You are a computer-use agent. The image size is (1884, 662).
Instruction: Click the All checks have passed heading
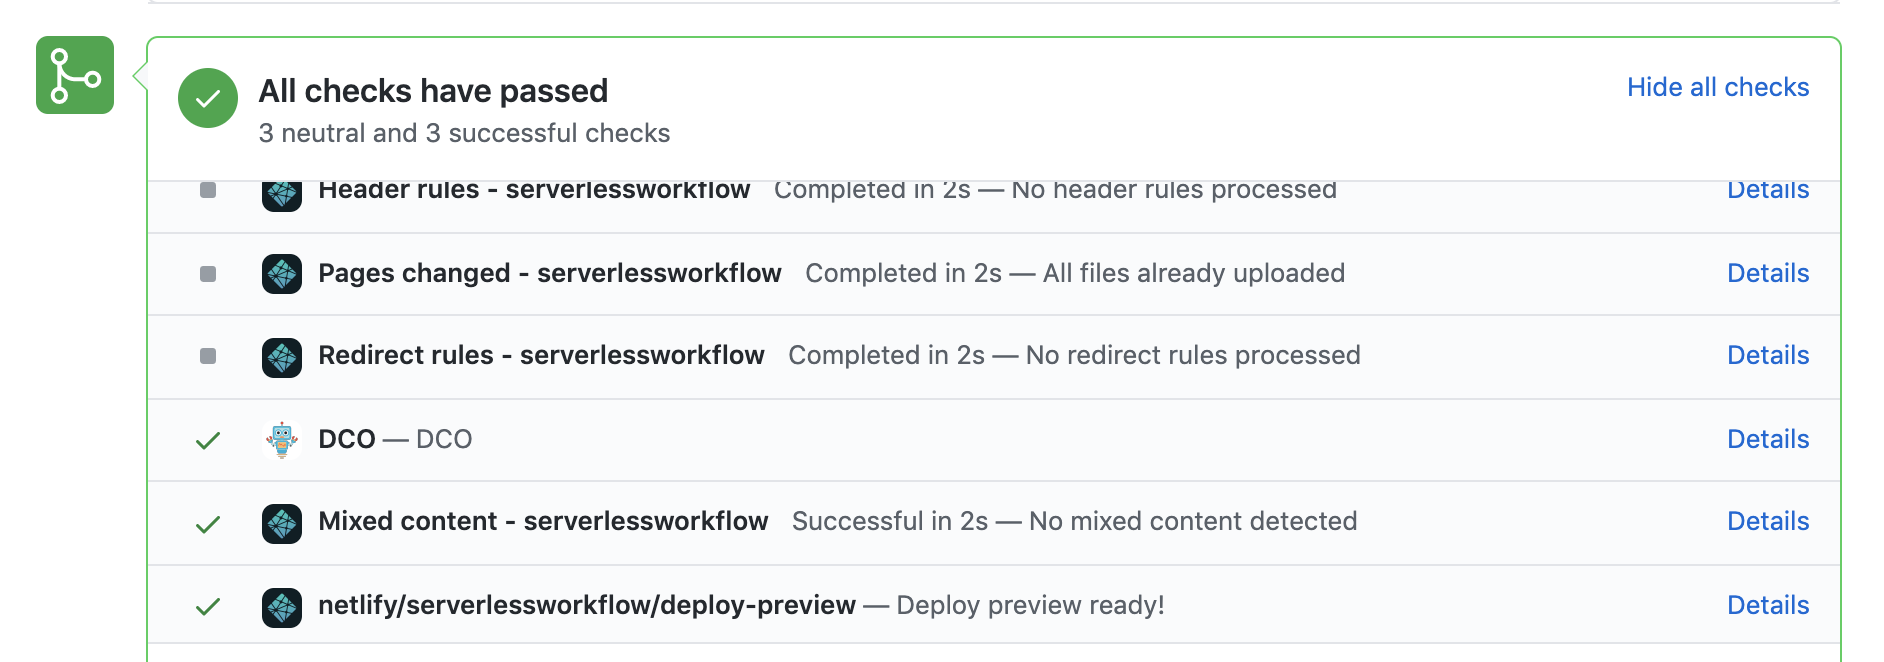[433, 90]
